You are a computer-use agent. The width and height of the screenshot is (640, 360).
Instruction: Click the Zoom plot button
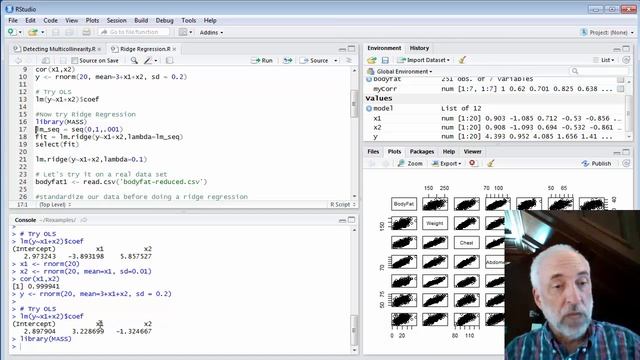coord(410,163)
